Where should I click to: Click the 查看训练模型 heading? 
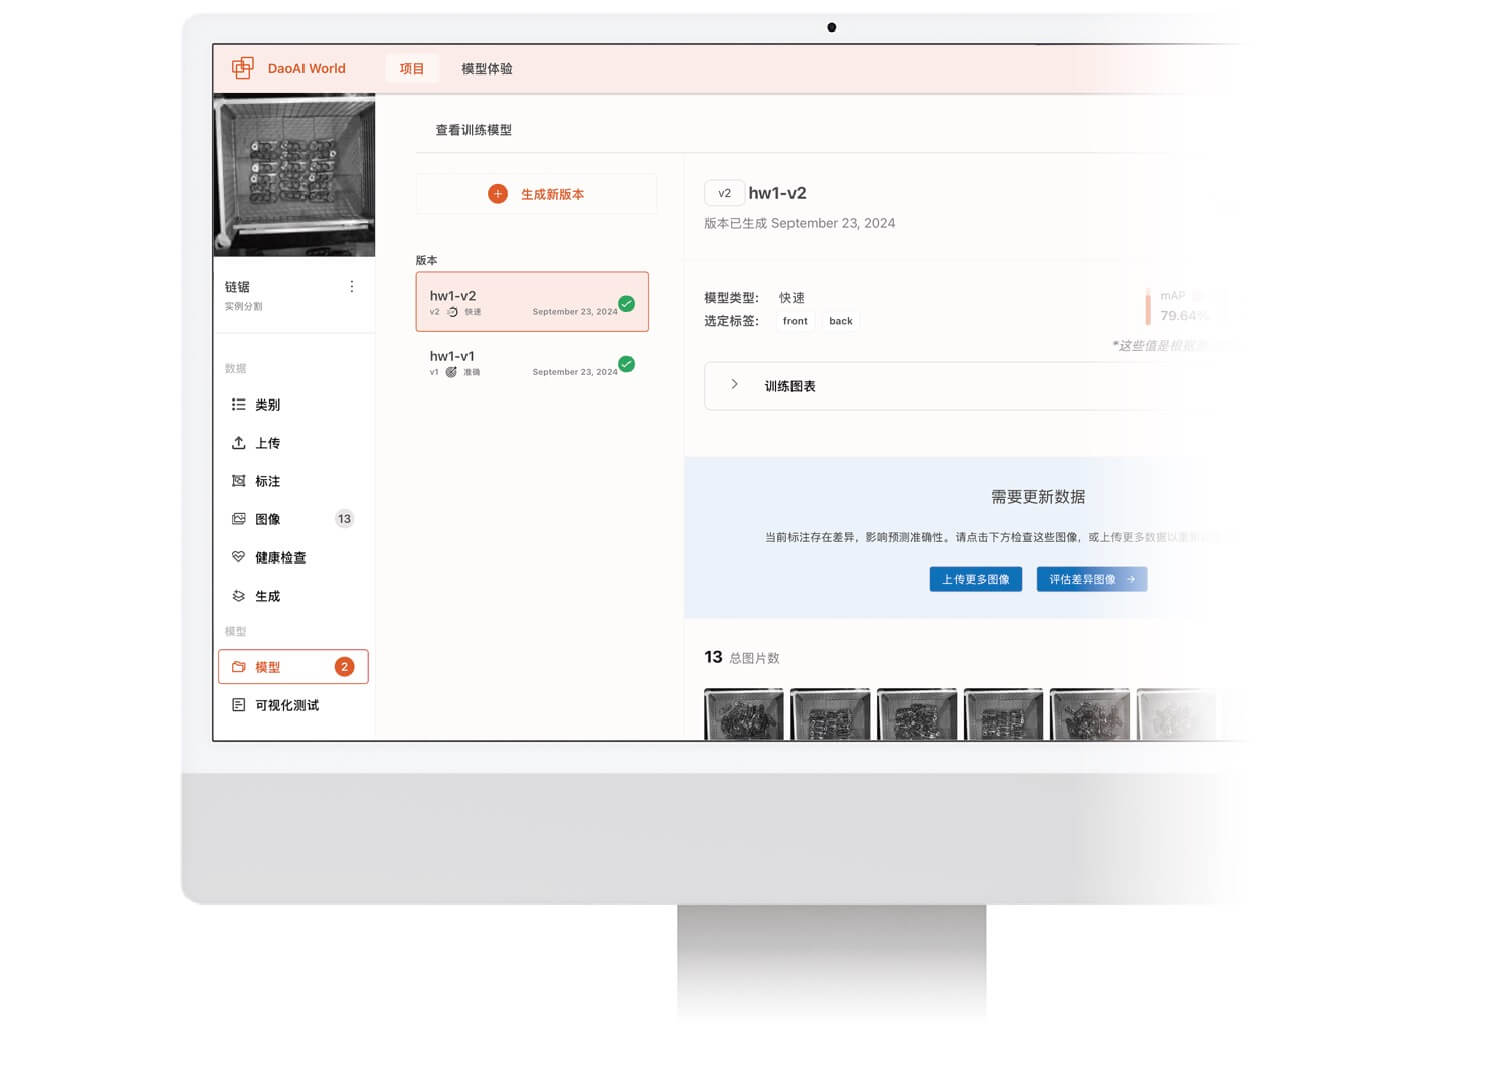click(474, 130)
